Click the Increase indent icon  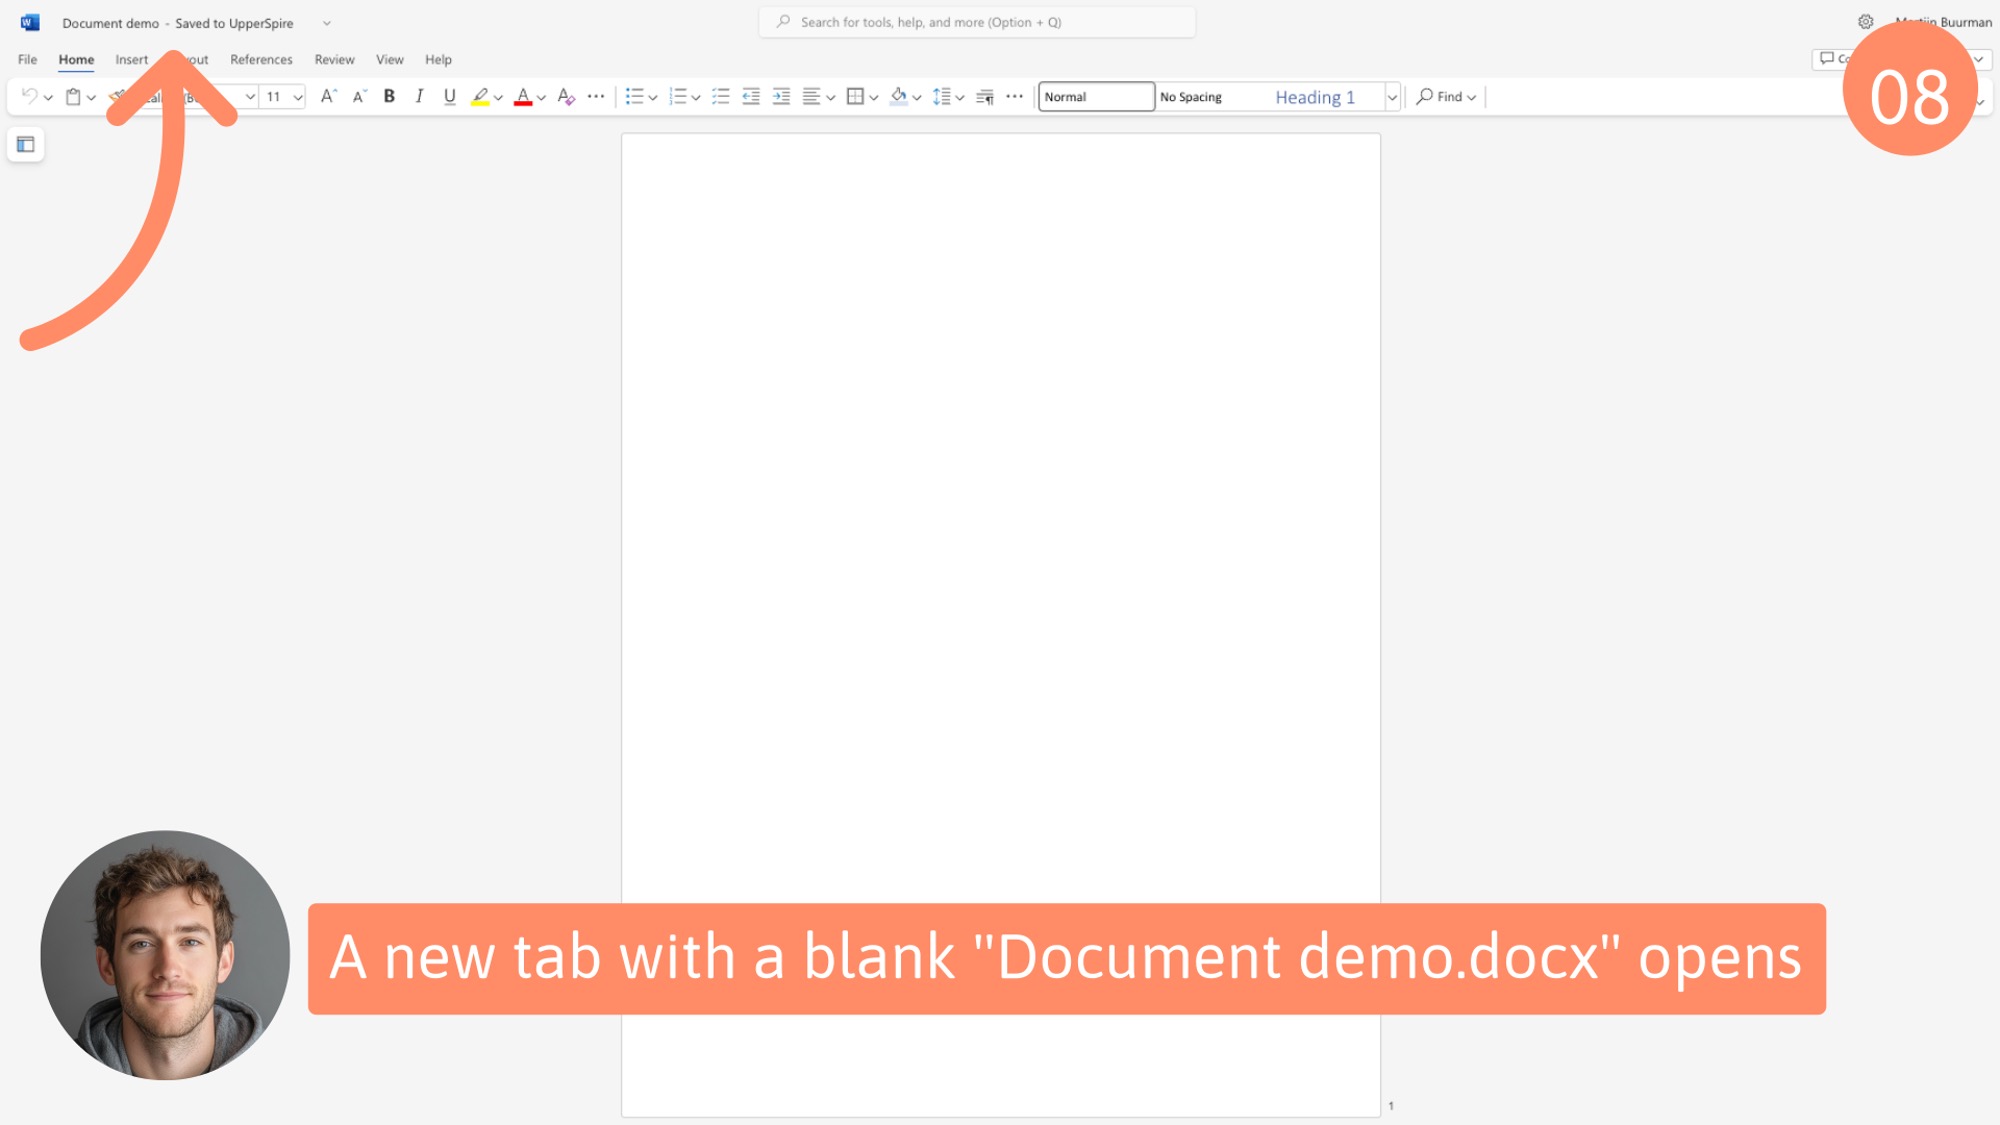tap(782, 96)
